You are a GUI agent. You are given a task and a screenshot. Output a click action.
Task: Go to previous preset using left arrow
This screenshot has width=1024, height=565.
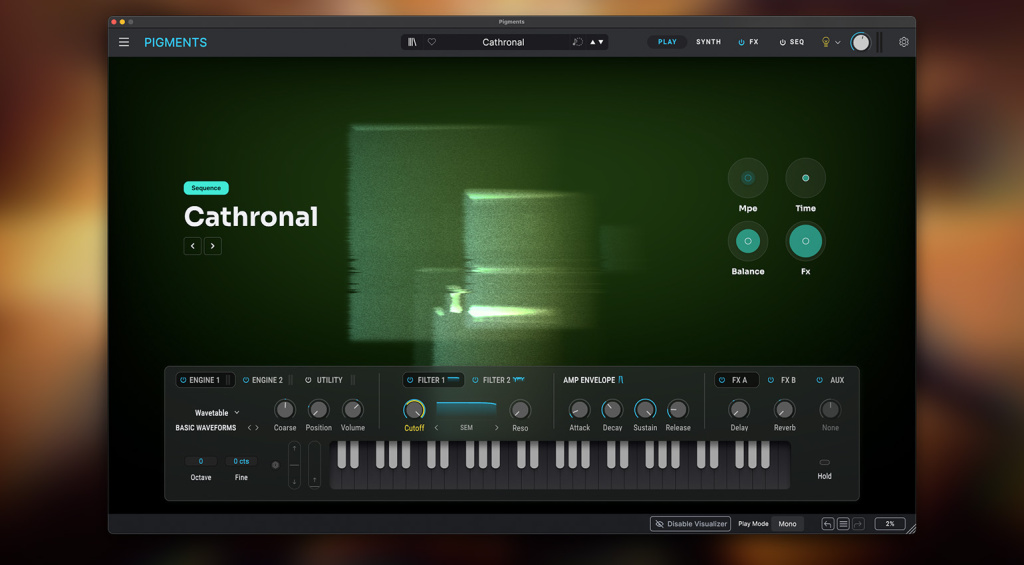coord(193,246)
